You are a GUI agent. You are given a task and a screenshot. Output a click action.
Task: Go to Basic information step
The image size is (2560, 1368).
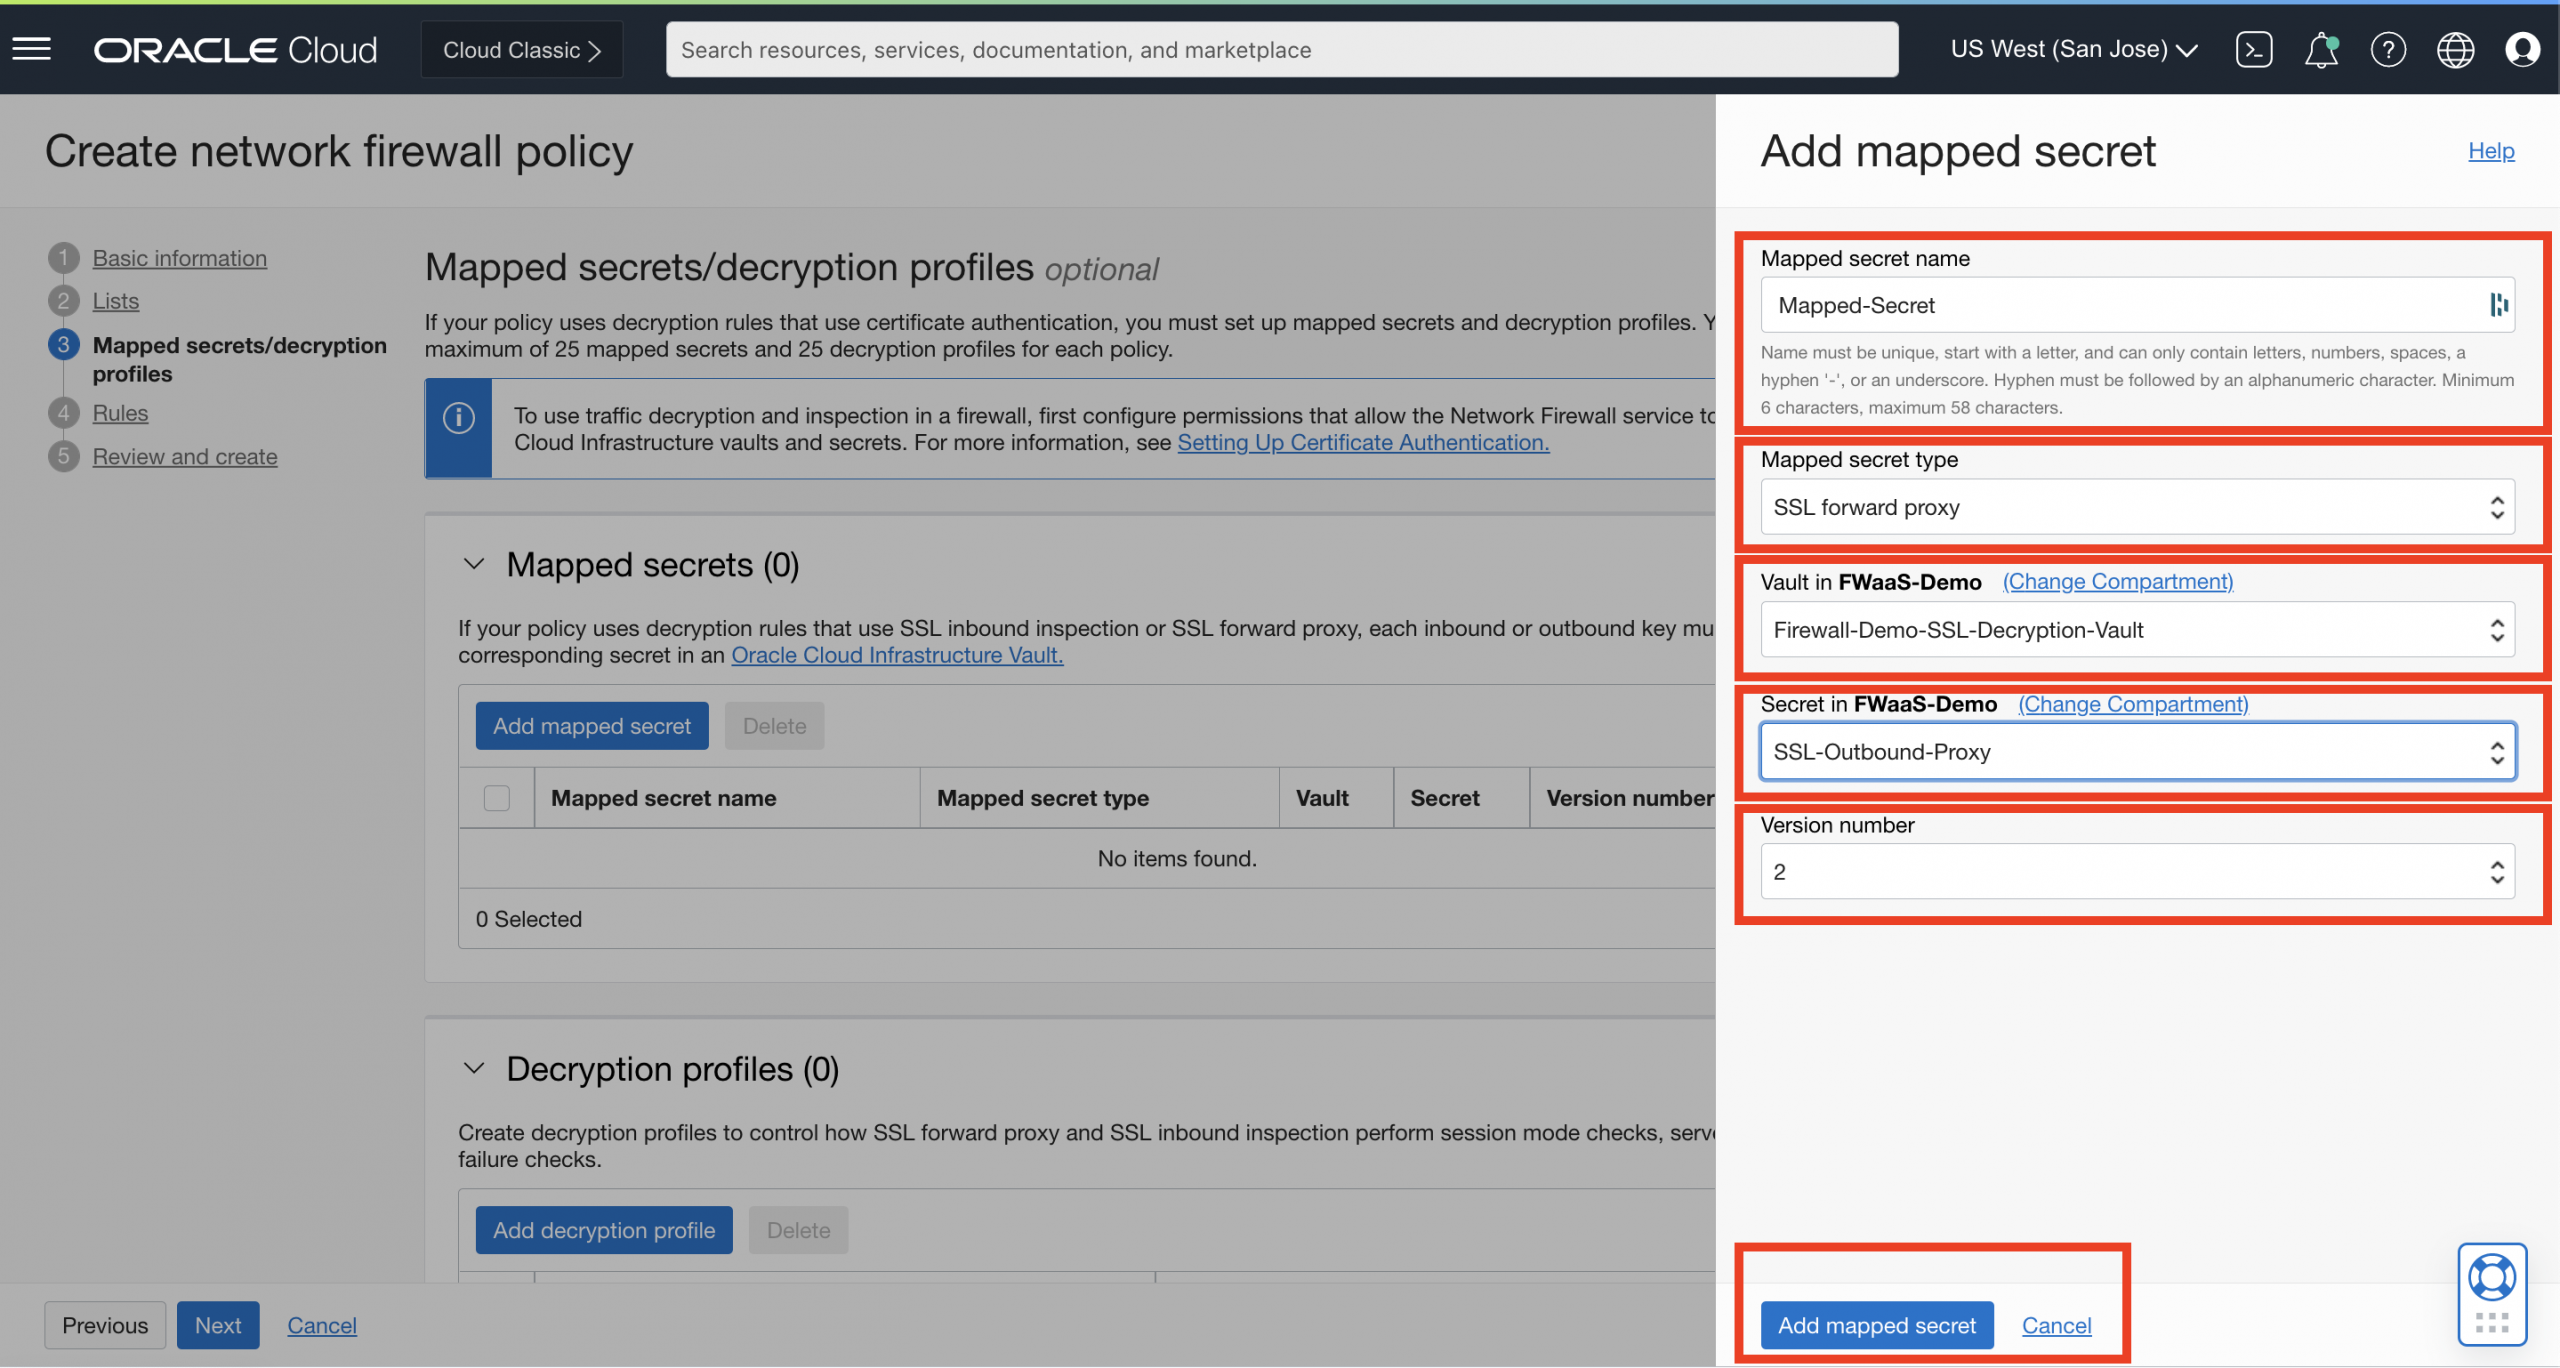pos(180,258)
